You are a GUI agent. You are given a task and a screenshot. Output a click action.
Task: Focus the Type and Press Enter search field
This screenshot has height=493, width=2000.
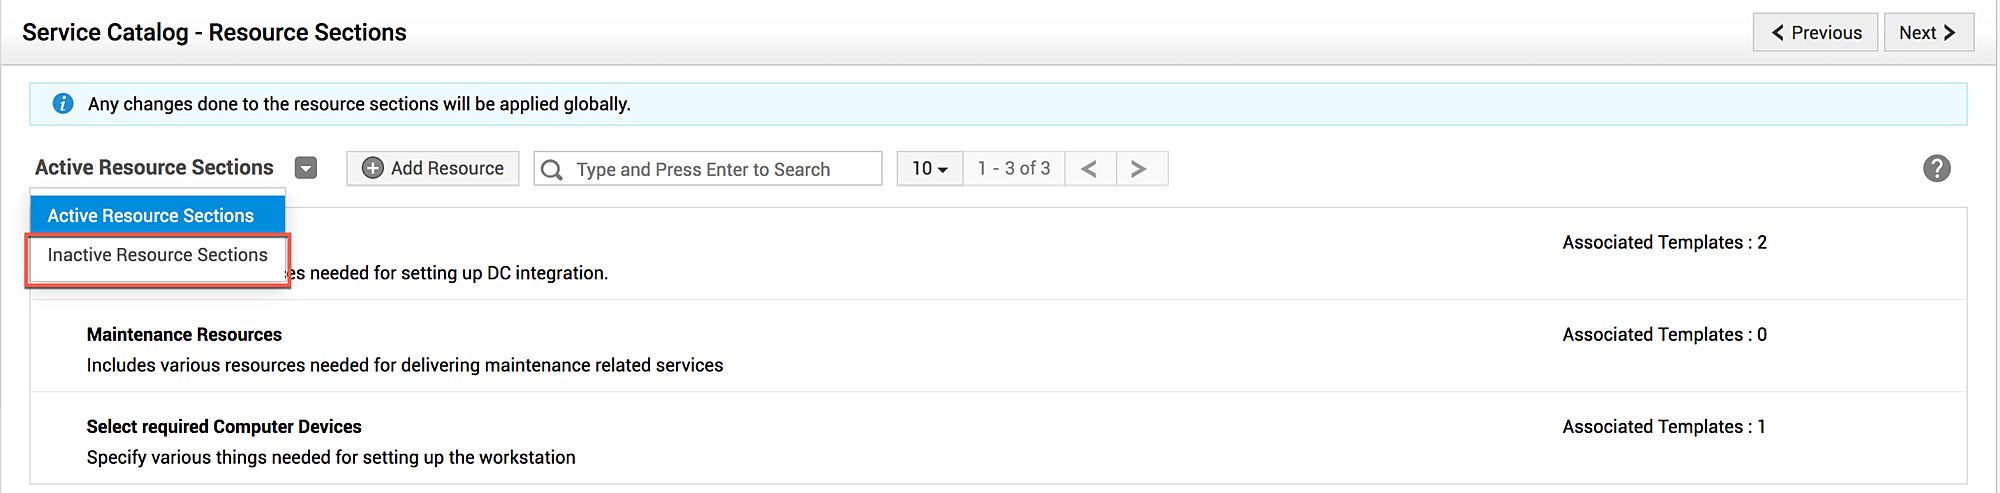pyautogui.click(x=720, y=170)
